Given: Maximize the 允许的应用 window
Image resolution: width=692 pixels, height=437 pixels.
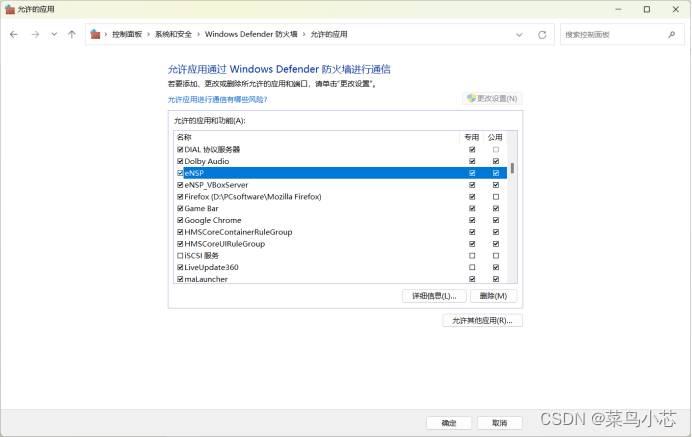Looking at the screenshot, I should point(647,9).
